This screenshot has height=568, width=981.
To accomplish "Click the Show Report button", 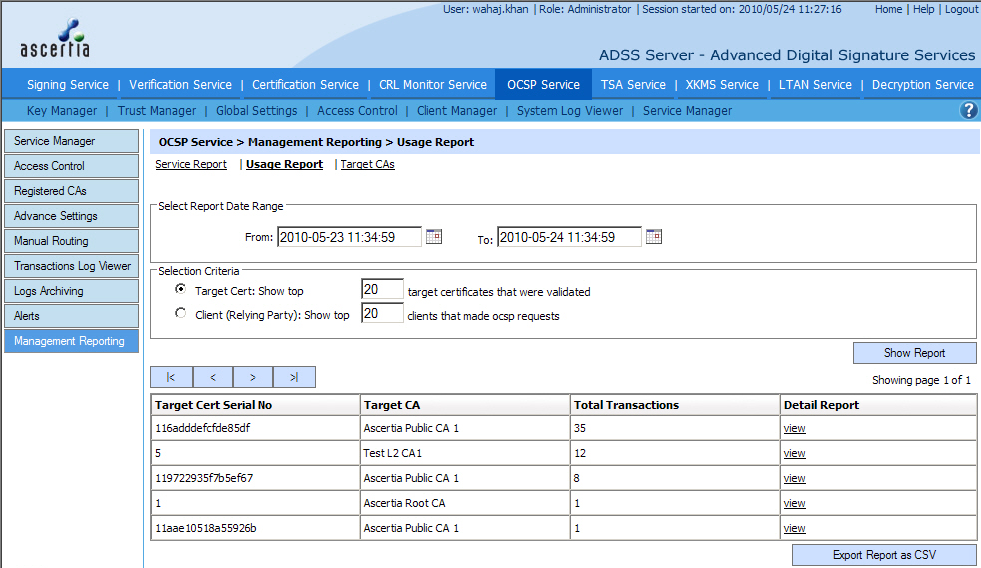I will point(914,353).
